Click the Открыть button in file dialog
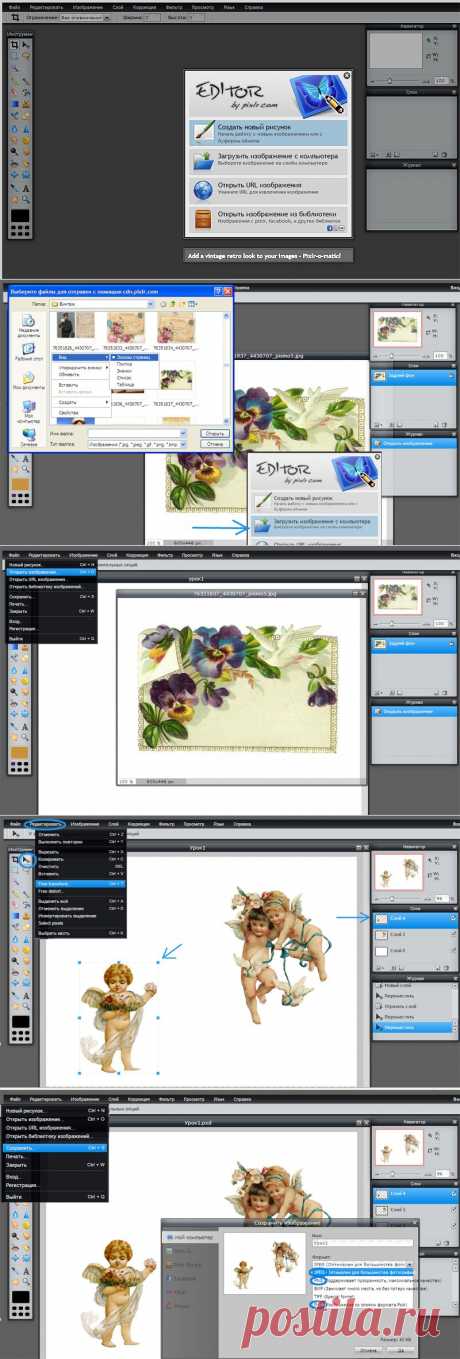This screenshot has width=460, height=1359. [213, 433]
